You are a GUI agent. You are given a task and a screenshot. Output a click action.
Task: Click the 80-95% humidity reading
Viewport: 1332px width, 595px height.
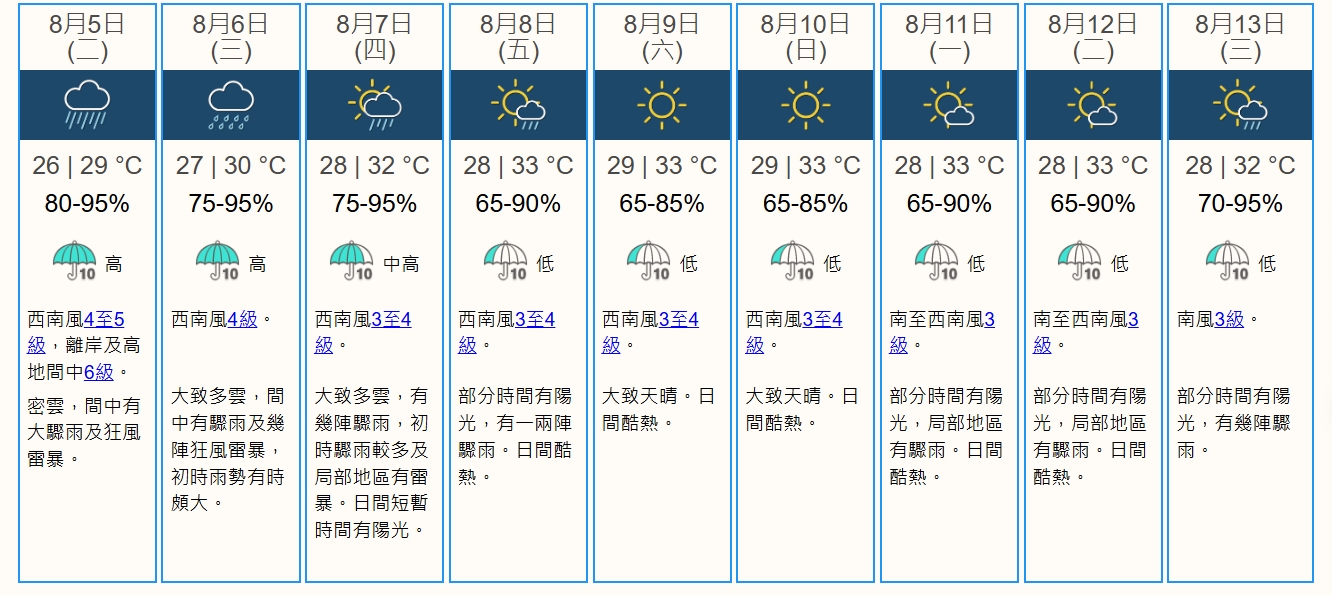pyautogui.click(x=87, y=205)
